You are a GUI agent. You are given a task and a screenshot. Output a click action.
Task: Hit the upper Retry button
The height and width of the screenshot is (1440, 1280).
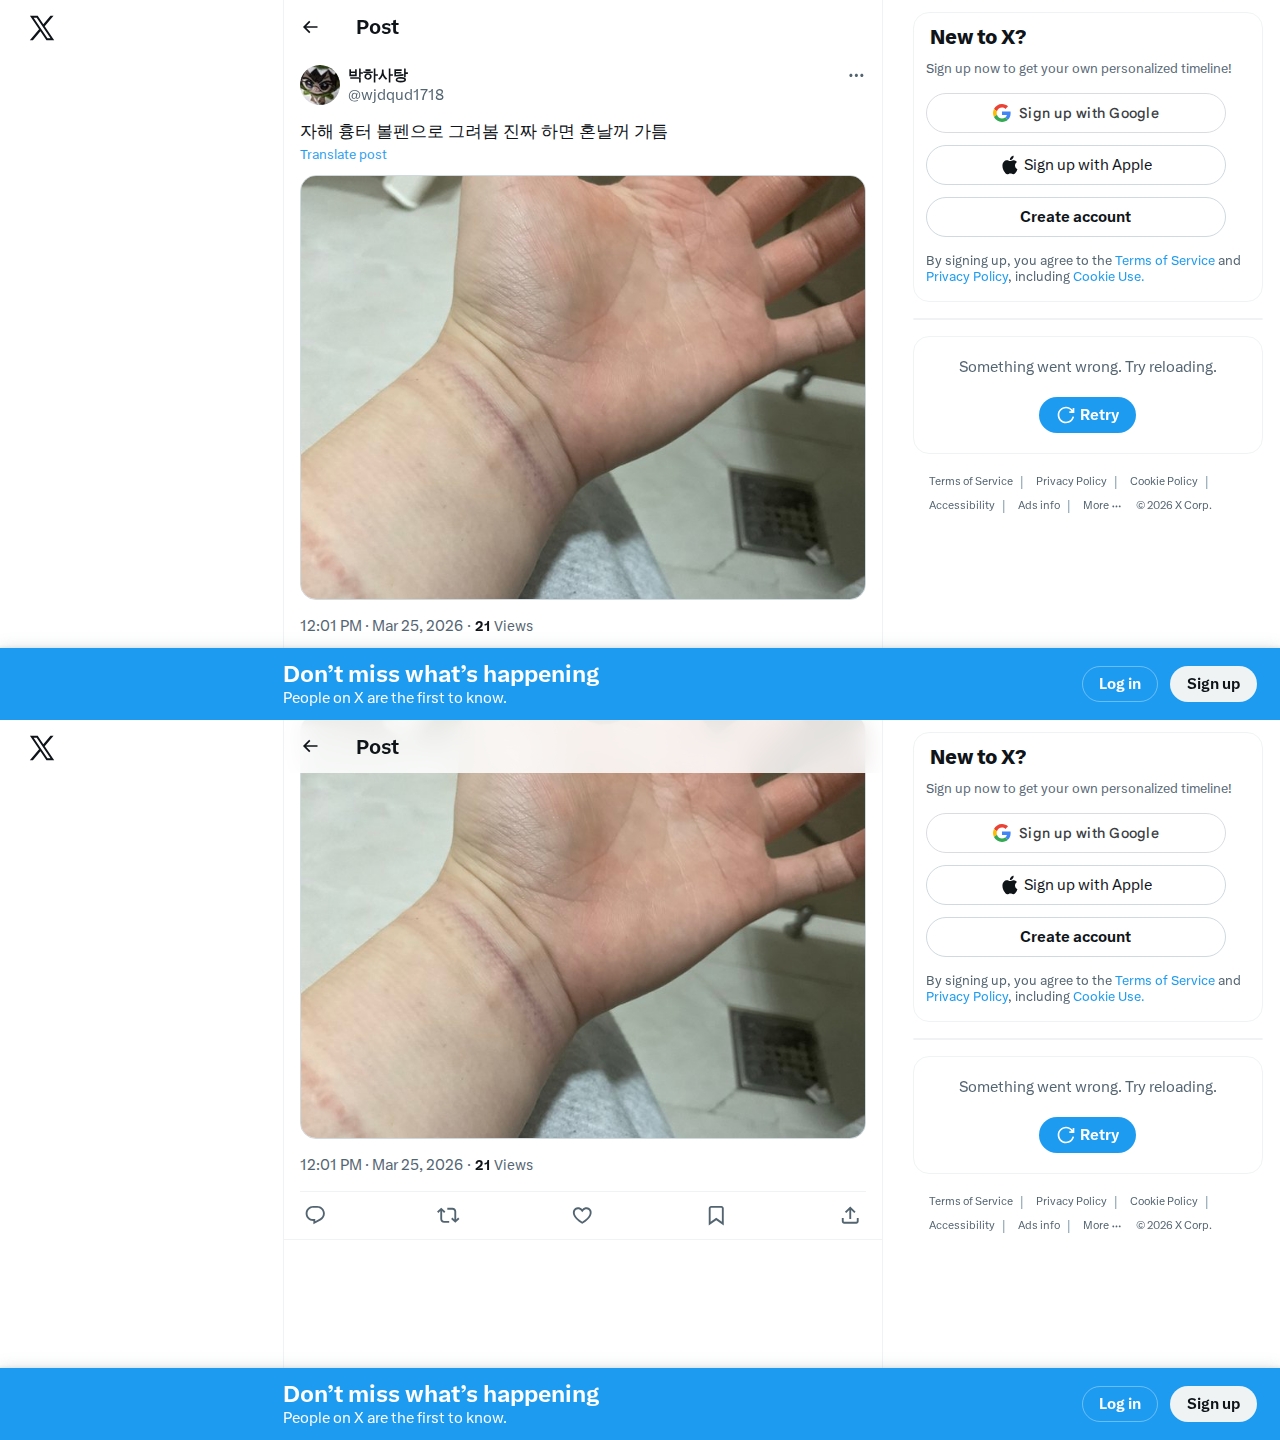click(x=1087, y=415)
